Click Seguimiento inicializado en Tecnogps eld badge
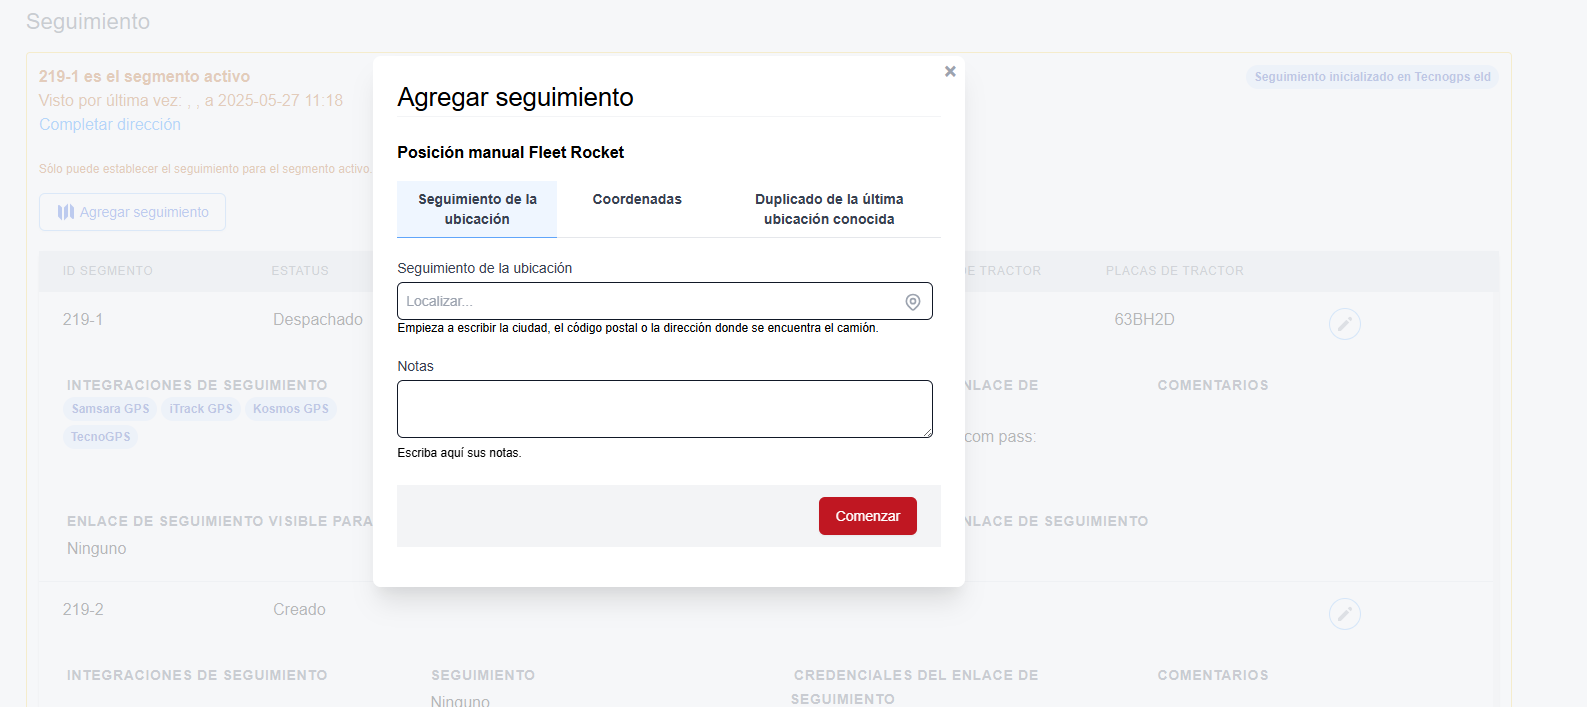 pos(1372,77)
